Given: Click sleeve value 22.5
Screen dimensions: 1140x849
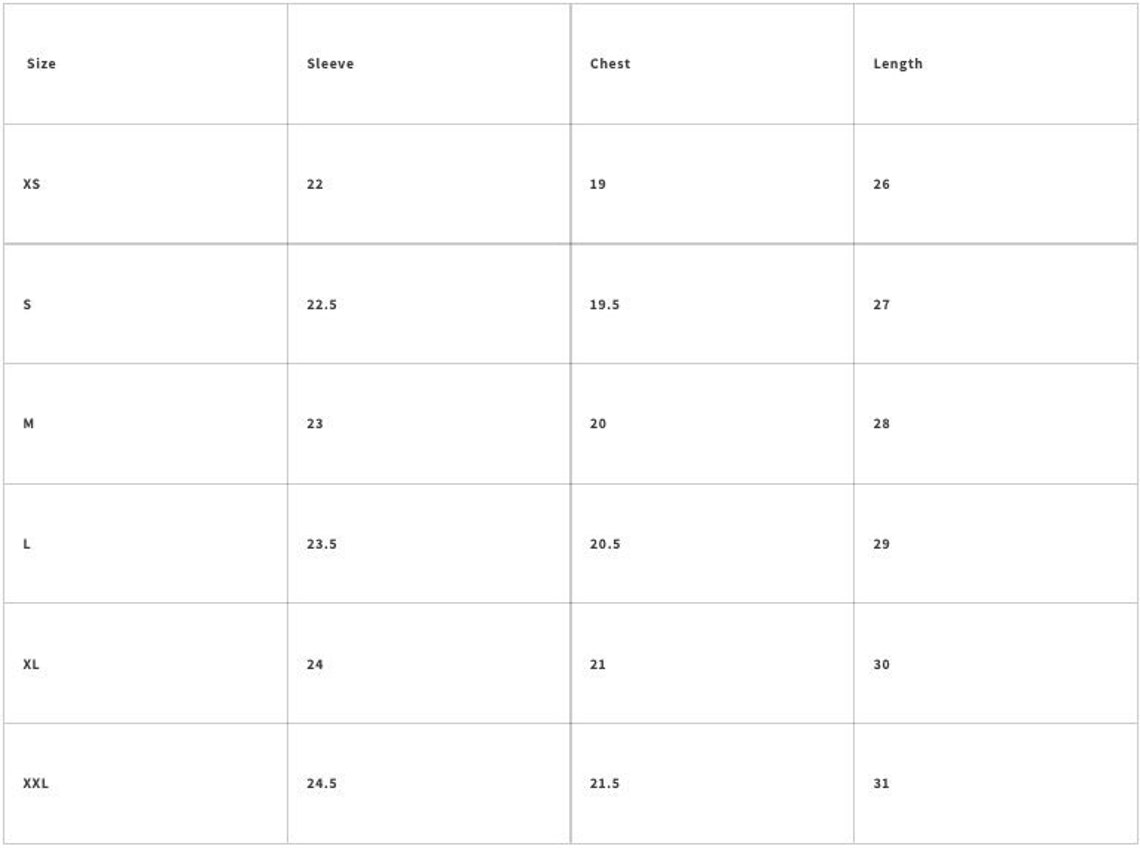Looking at the screenshot, I should point(321,305).
